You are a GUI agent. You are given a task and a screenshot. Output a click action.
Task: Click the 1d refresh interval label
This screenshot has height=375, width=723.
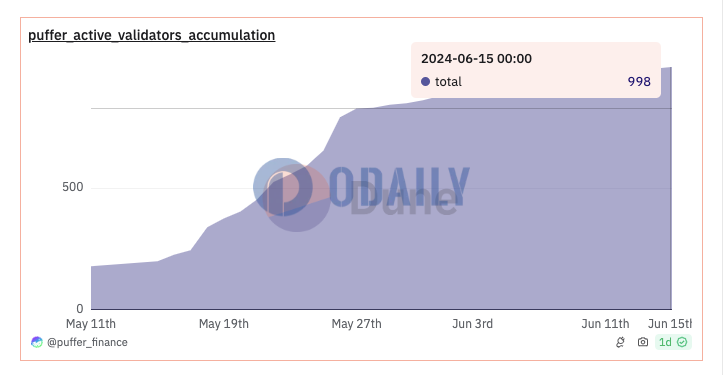665,342
